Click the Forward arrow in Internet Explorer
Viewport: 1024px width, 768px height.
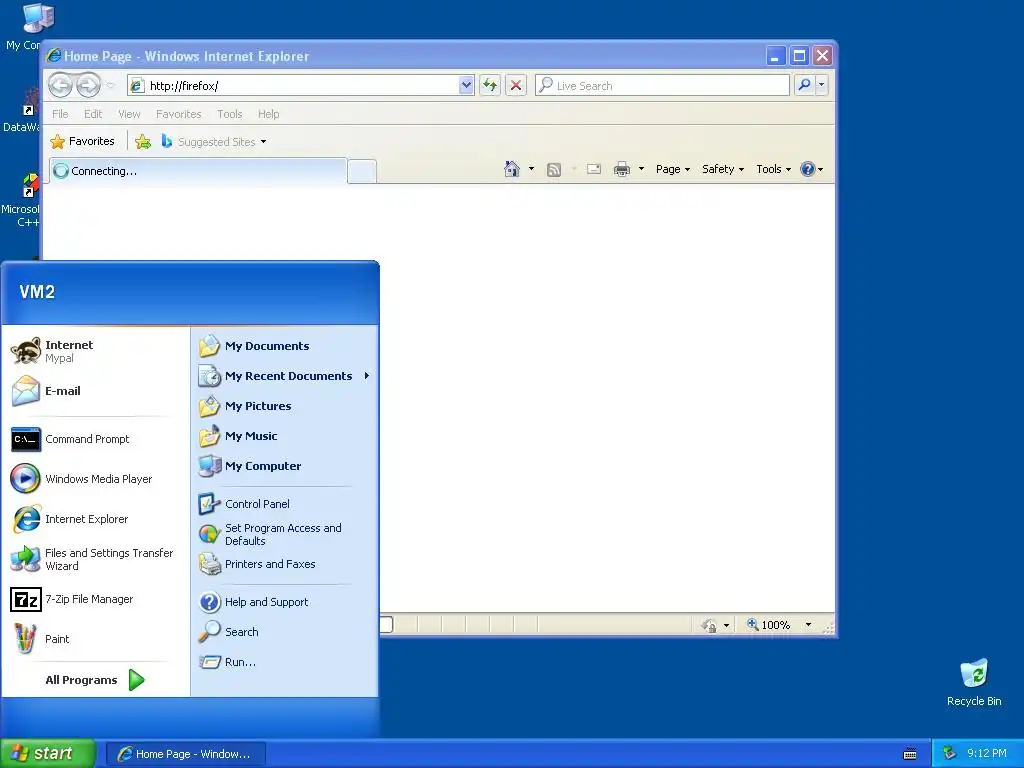[88, 85]
